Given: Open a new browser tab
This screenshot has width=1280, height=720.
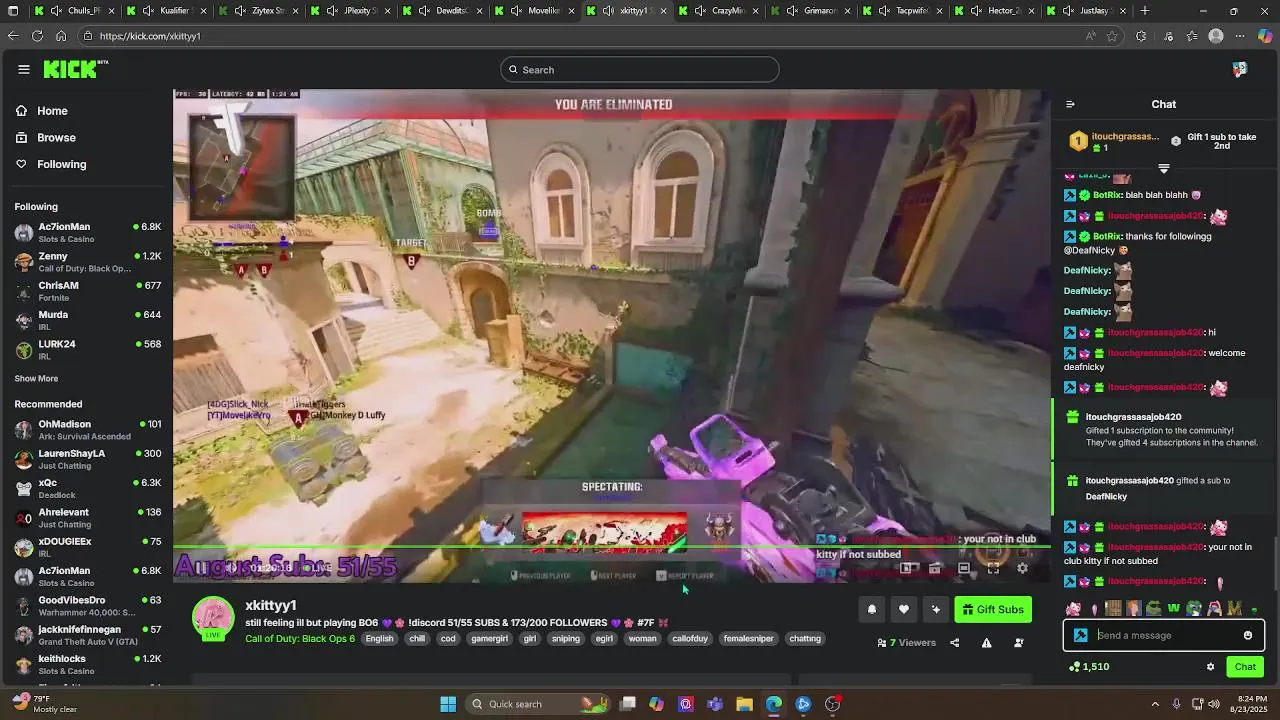Looking at the screenshot, I should pyautogui.click(x=1145, y=11).
